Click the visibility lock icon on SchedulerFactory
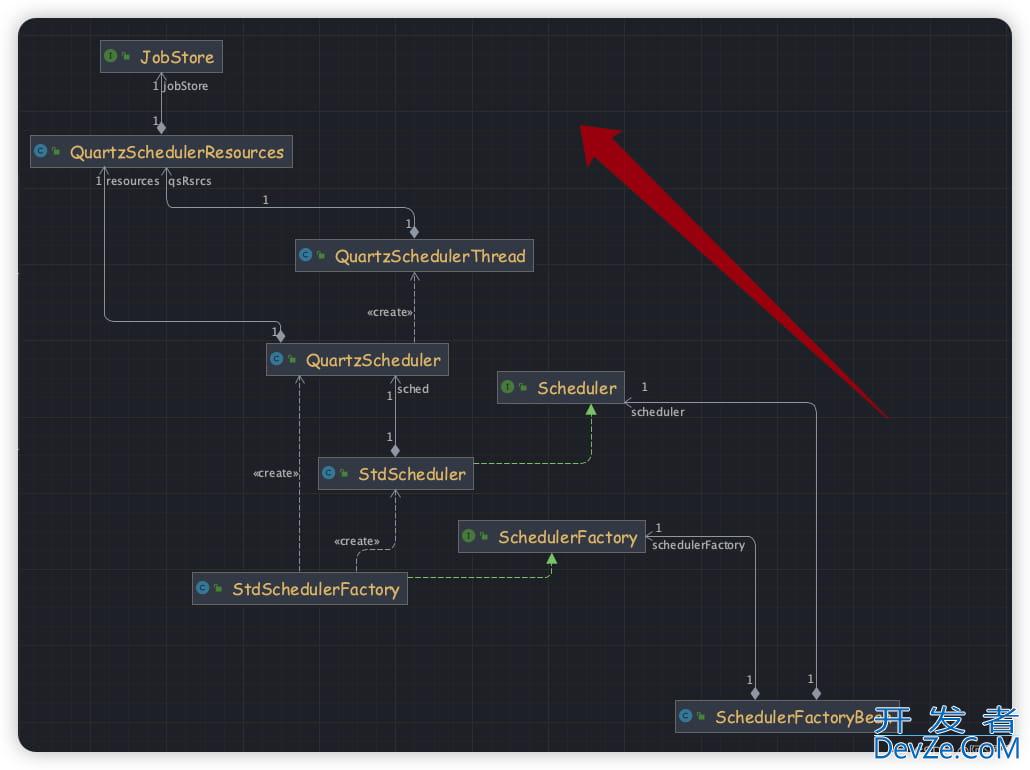Screen dimensions: 1030x770 coord(483,536)
